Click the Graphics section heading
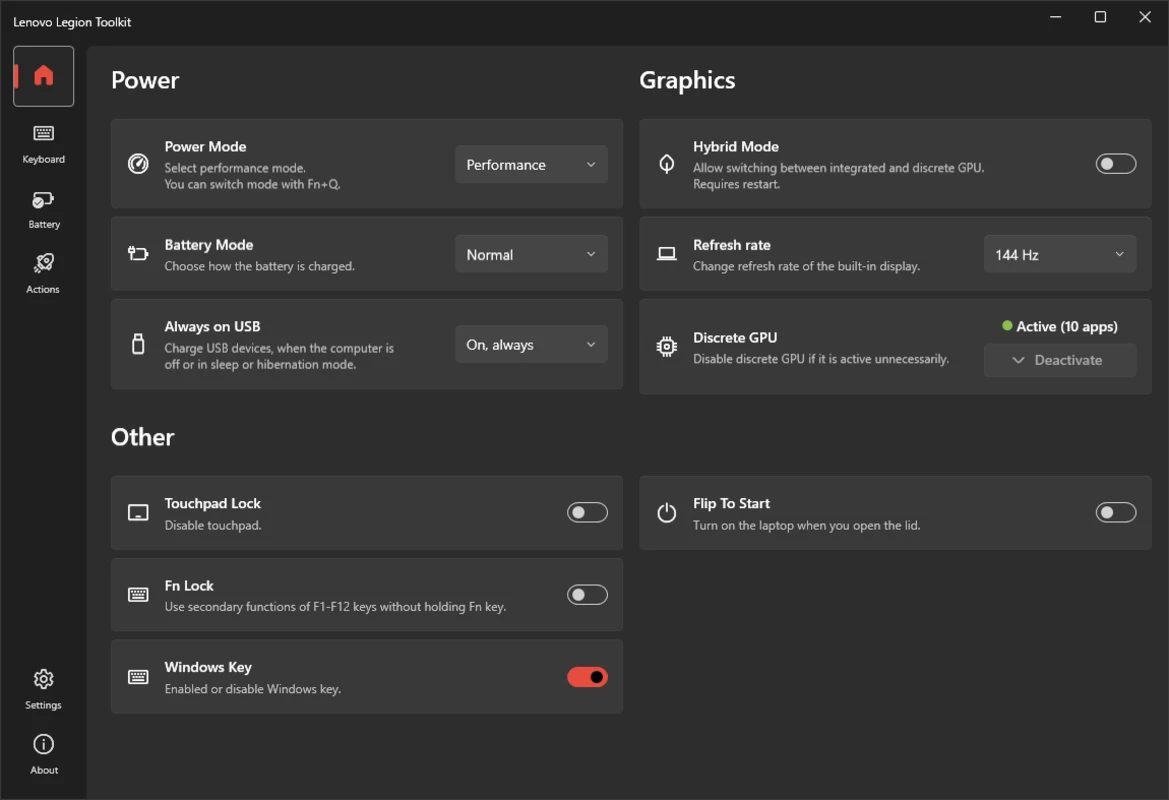The image size is (1169, 800). [687, 81]
